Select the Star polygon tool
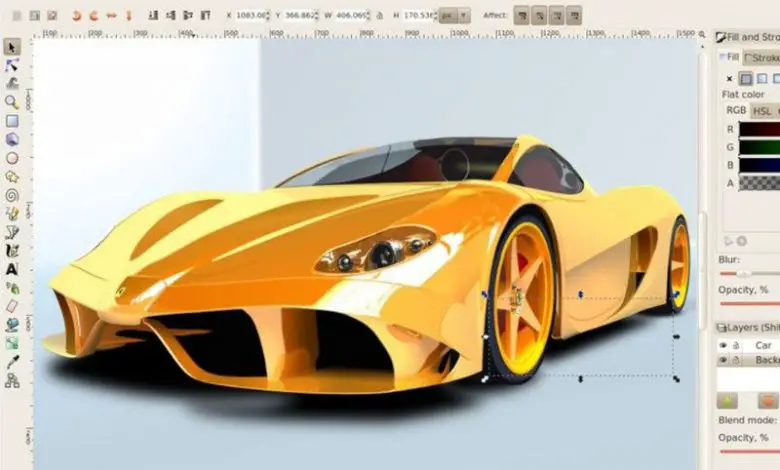 [11, 177]
